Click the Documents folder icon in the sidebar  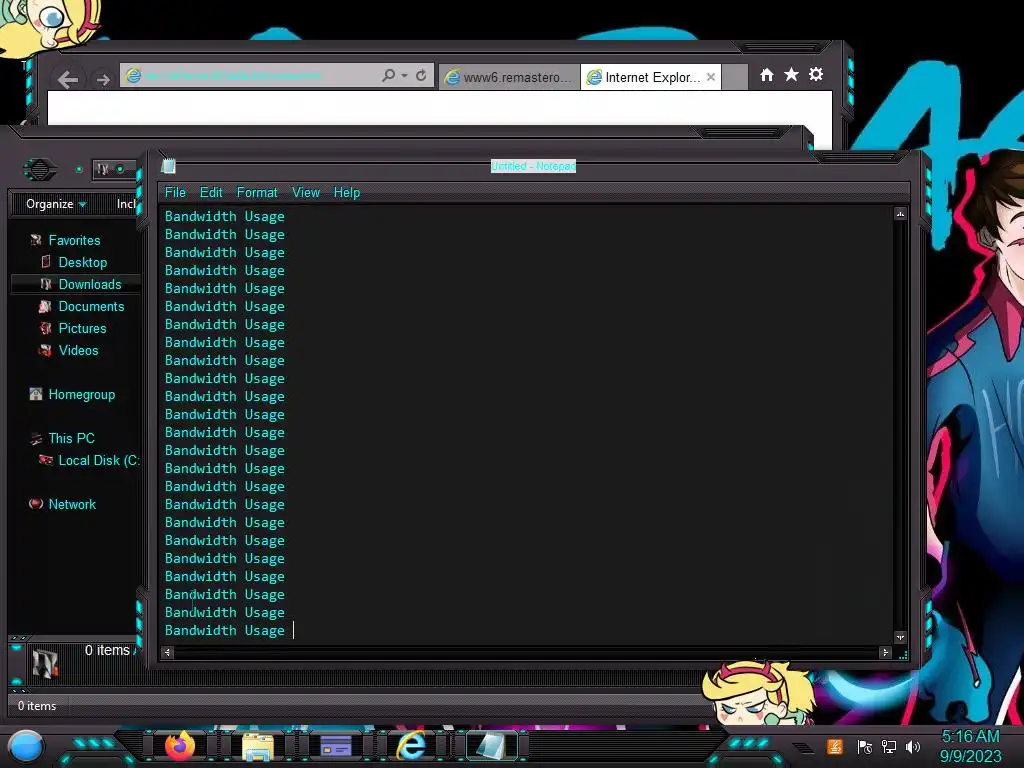click(45, 306)
